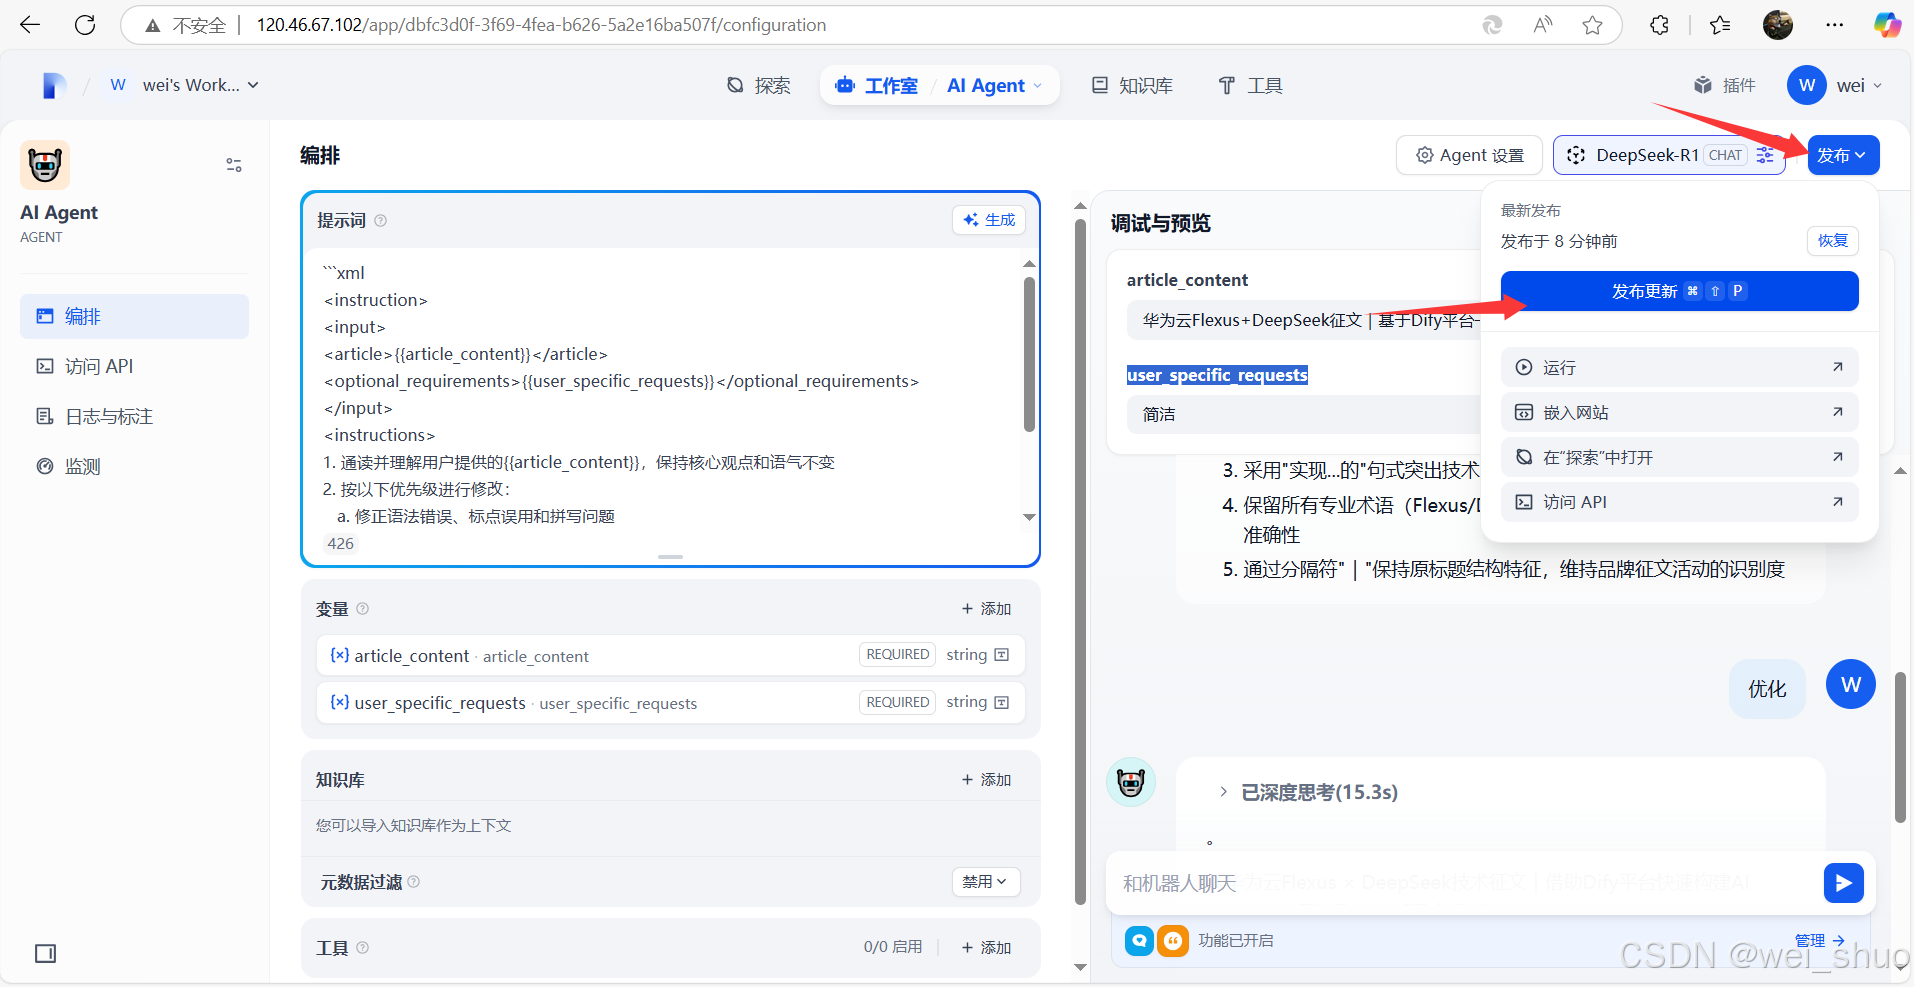1914x987 pixels.
Task: Click the AI Agent robot app icon
Action: pyautogui.click(x=45, y=165)
